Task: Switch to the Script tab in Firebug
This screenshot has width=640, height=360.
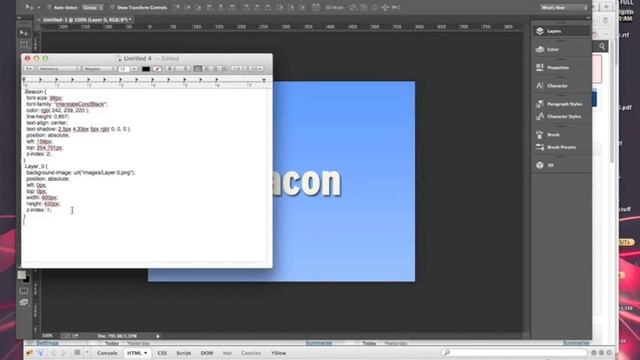Action: click(x=183, y=353)
